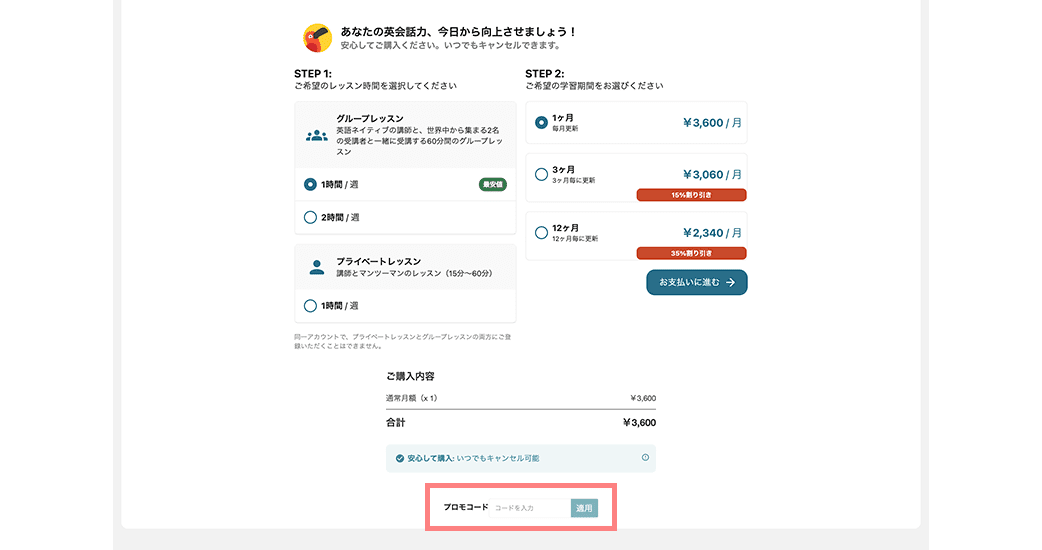The image size is (1042, 550).
Task: Select the 2時間/週 group lesson option
Action: tap(310, 217)
